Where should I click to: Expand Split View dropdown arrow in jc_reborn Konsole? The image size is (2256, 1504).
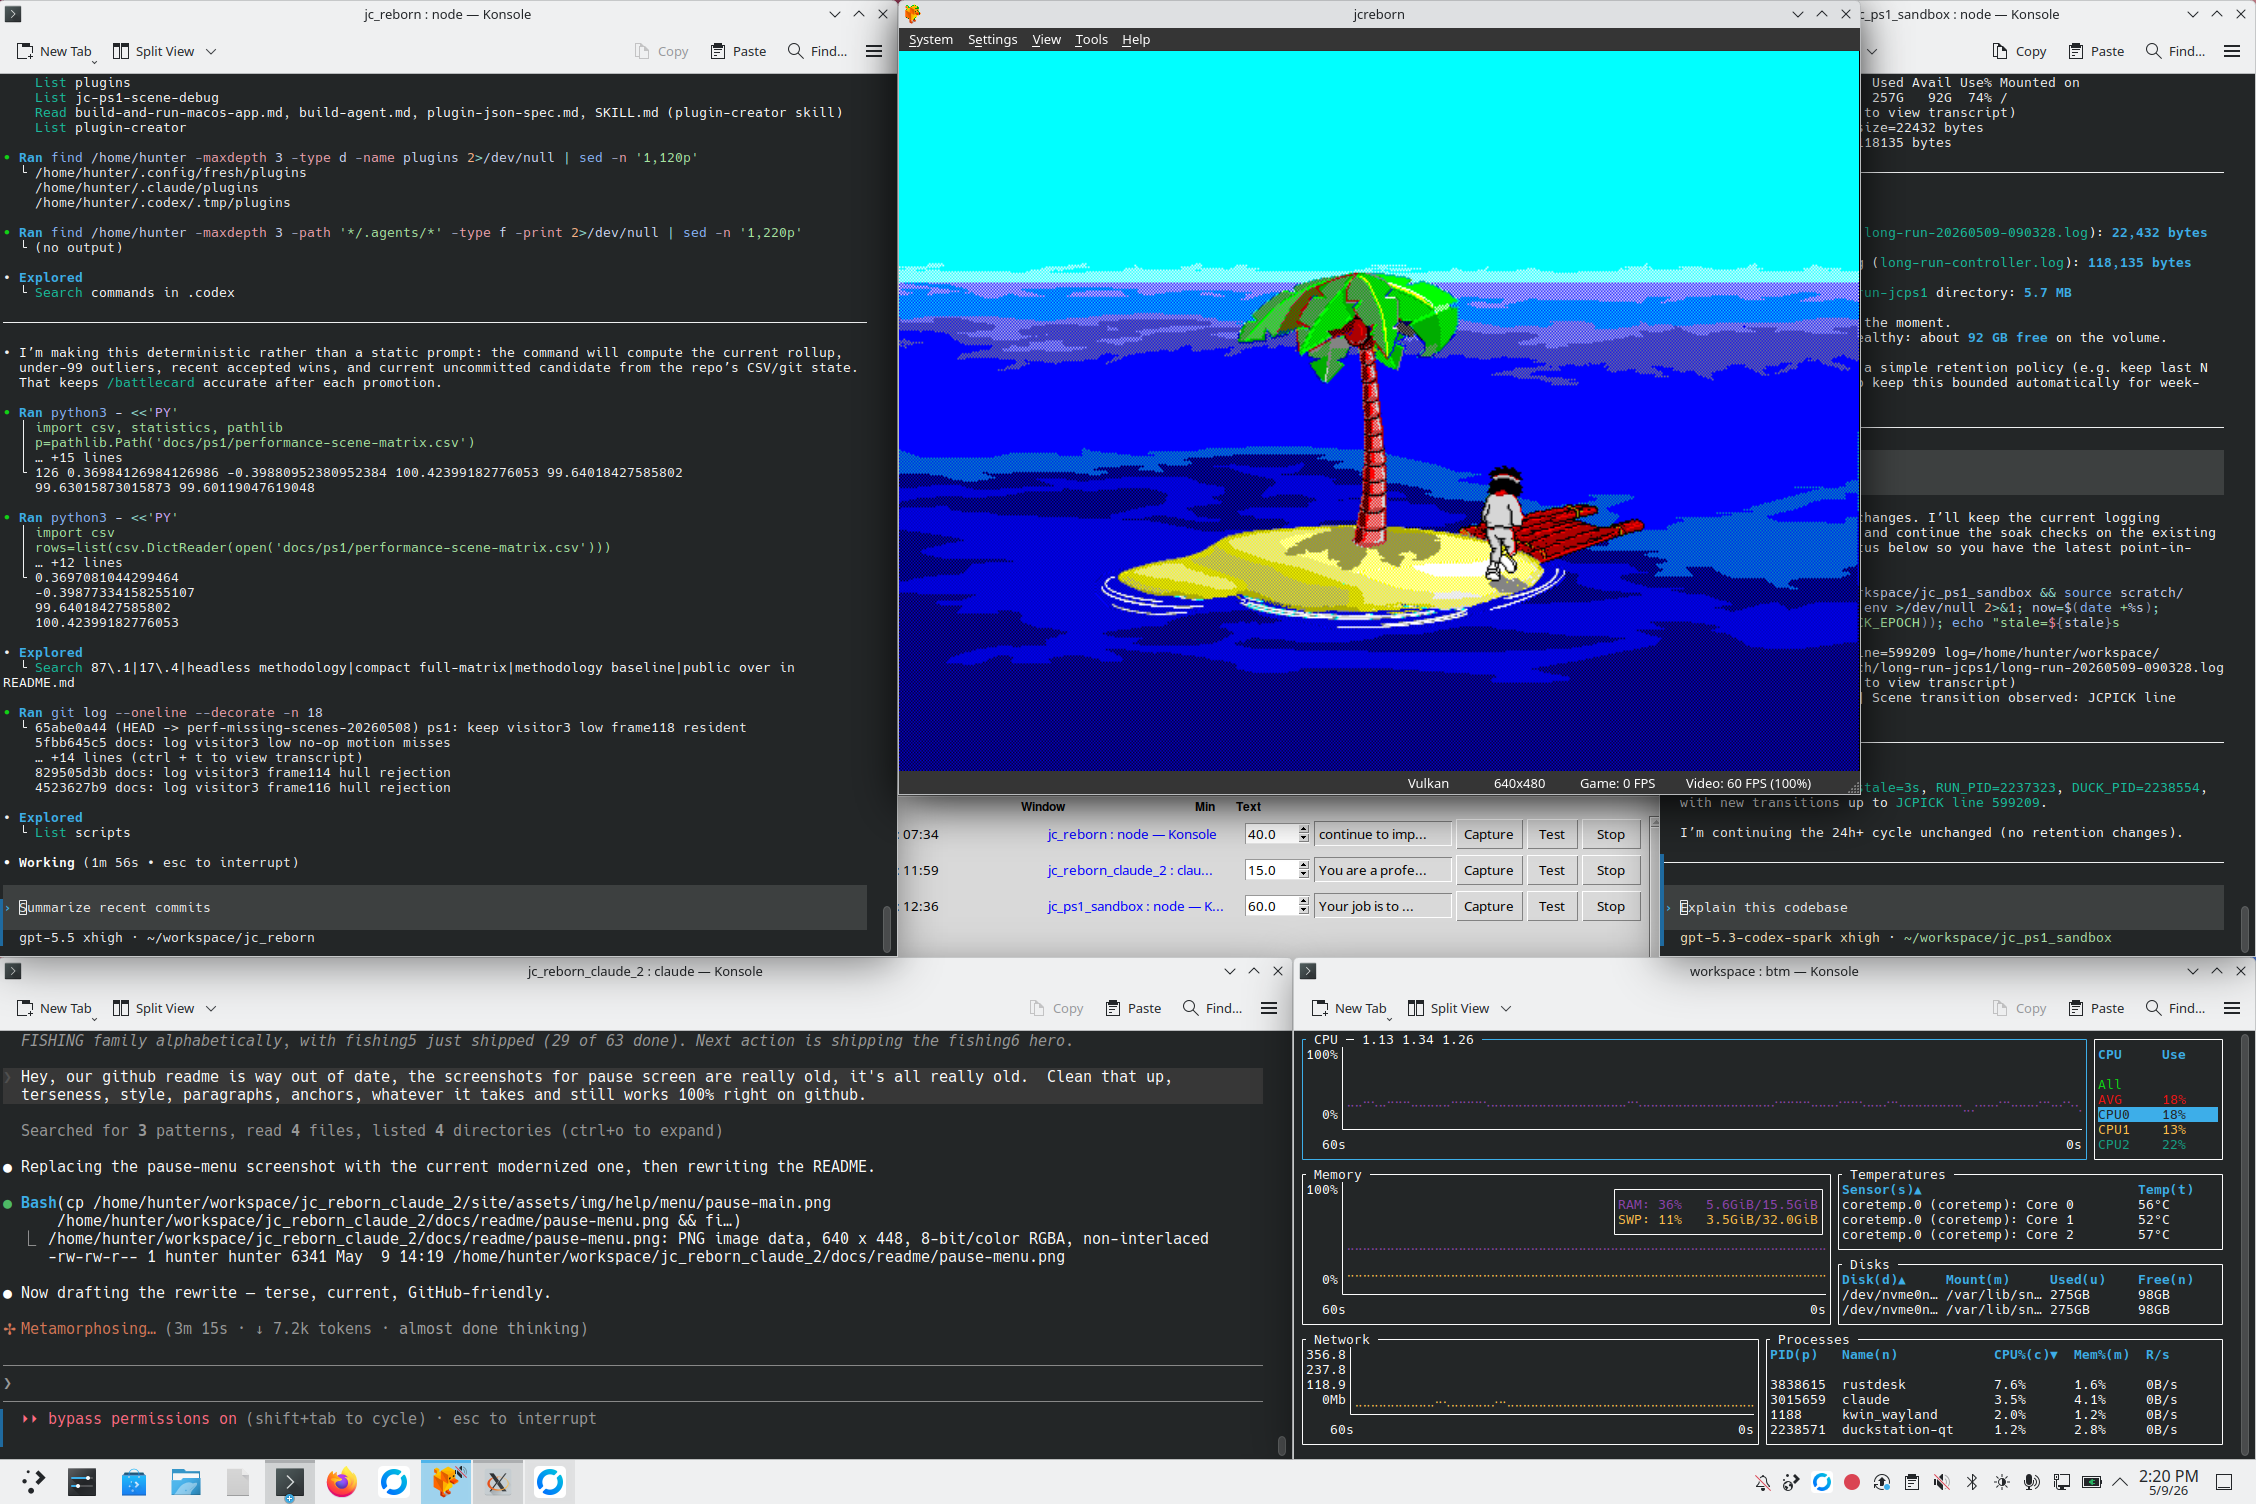pos(211,51)
